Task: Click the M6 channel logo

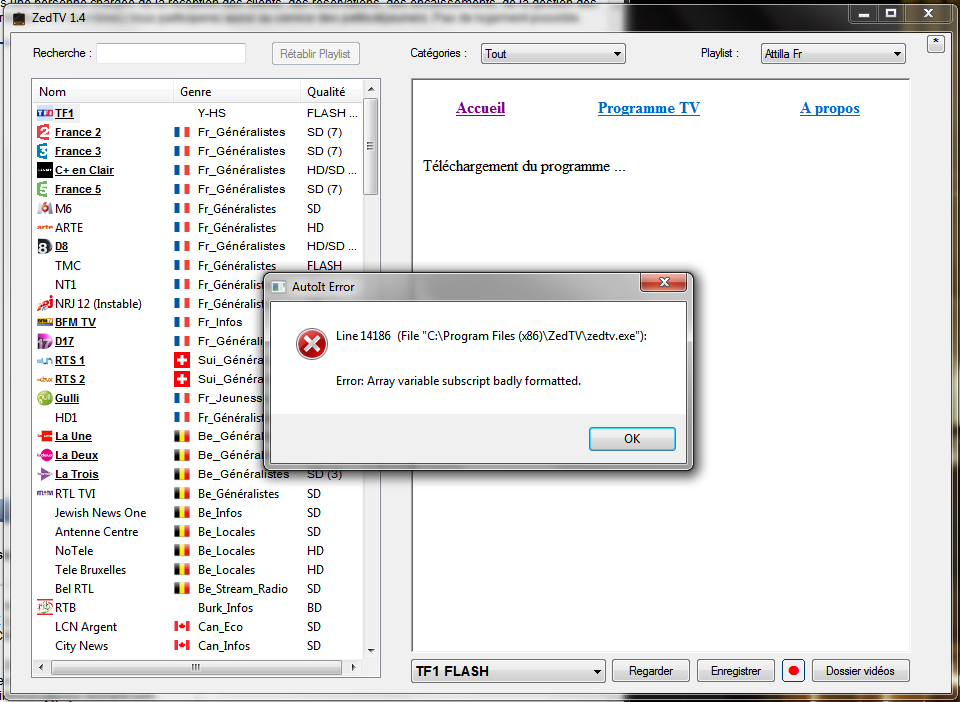Action: coord(44,208)
